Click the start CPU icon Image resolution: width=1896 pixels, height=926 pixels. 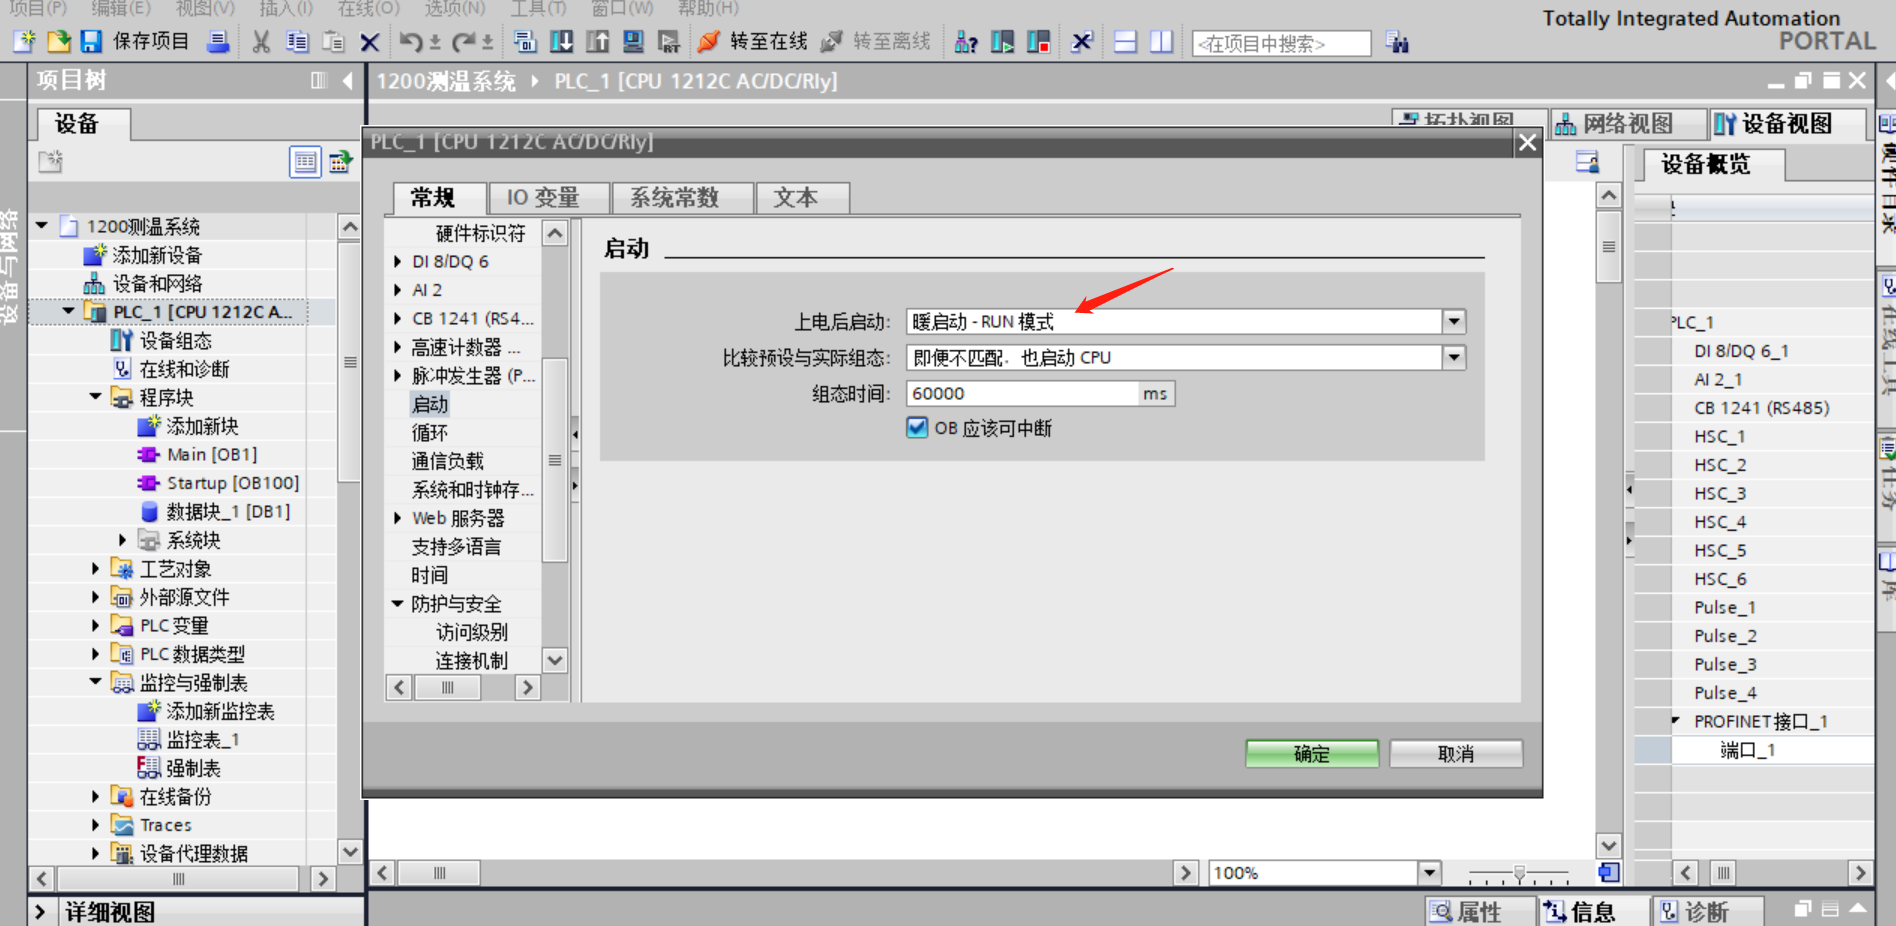tap(1002, 41)
